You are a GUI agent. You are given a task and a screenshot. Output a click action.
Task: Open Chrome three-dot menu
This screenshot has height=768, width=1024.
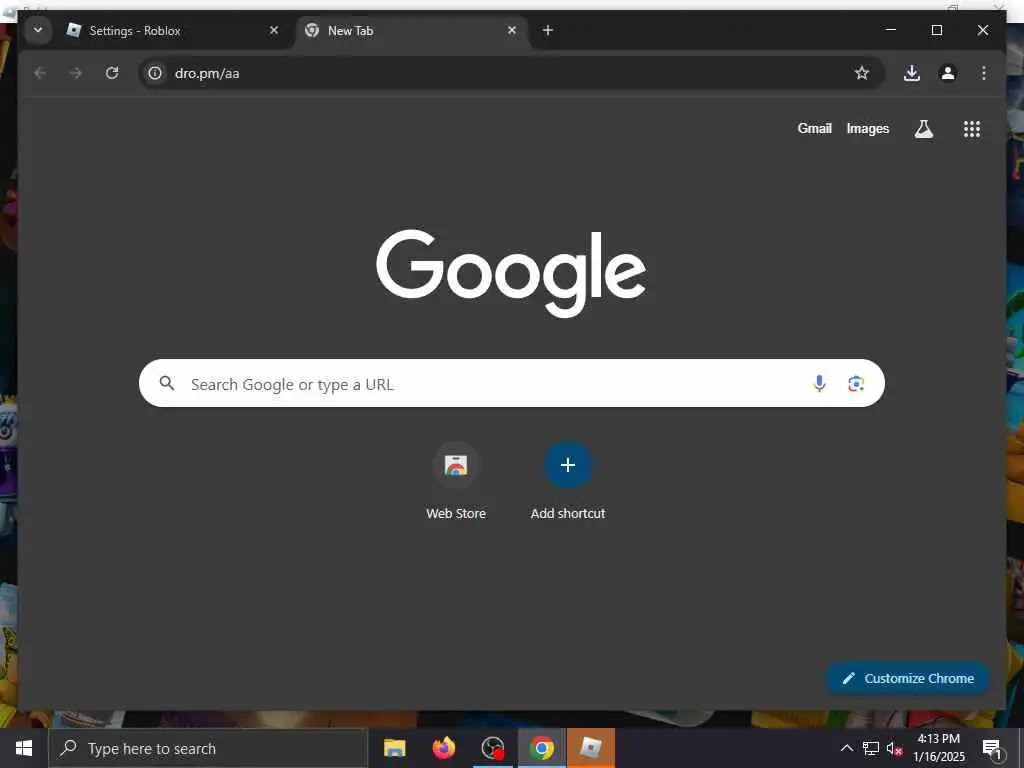pyautogui.click(x=984, y=73)
